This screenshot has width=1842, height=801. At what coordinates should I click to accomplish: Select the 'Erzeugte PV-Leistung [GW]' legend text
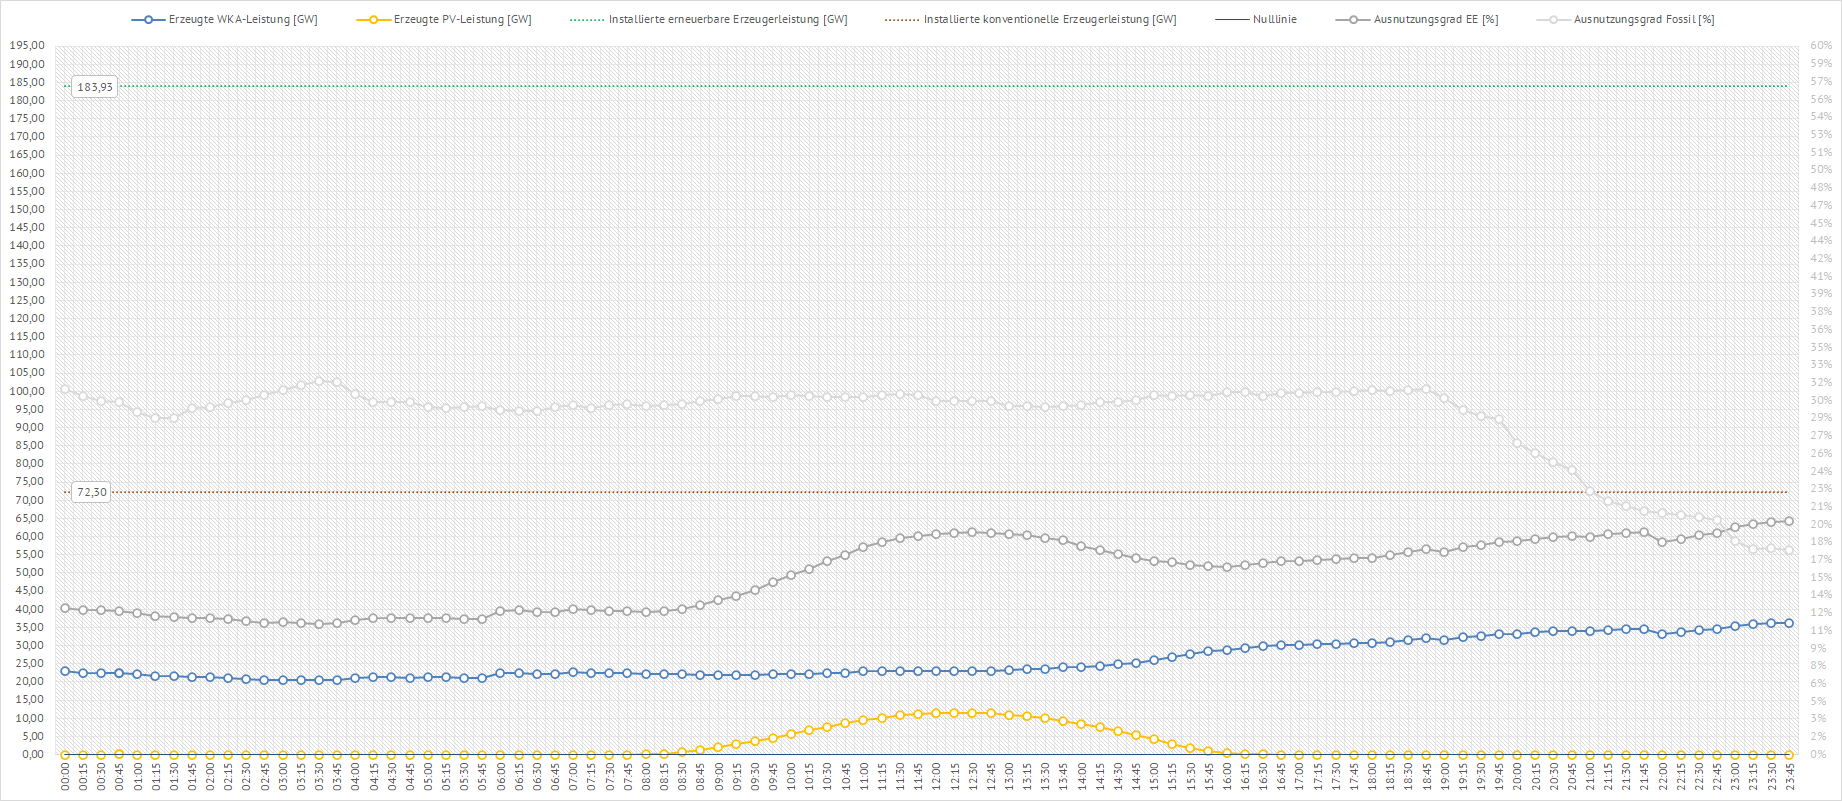point(462,20)
